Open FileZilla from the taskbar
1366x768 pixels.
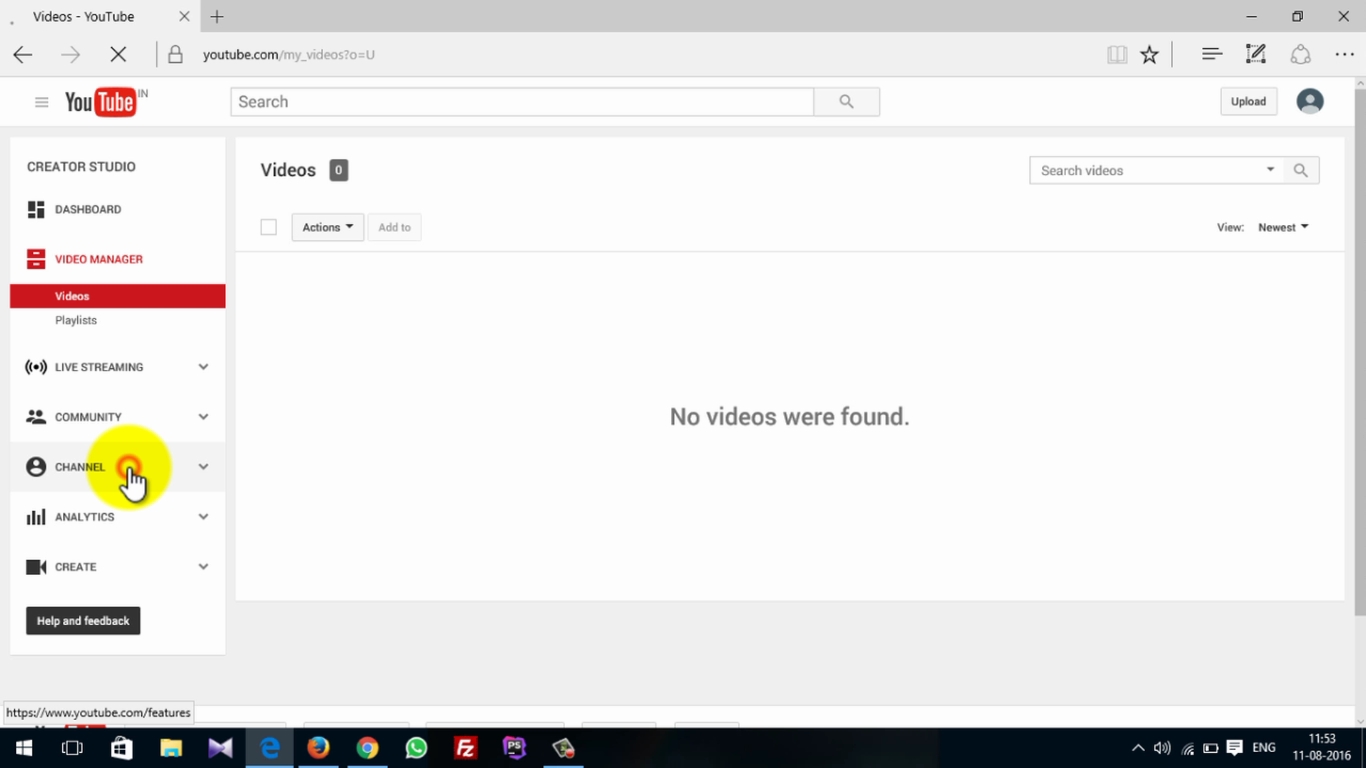click(465, 748)
